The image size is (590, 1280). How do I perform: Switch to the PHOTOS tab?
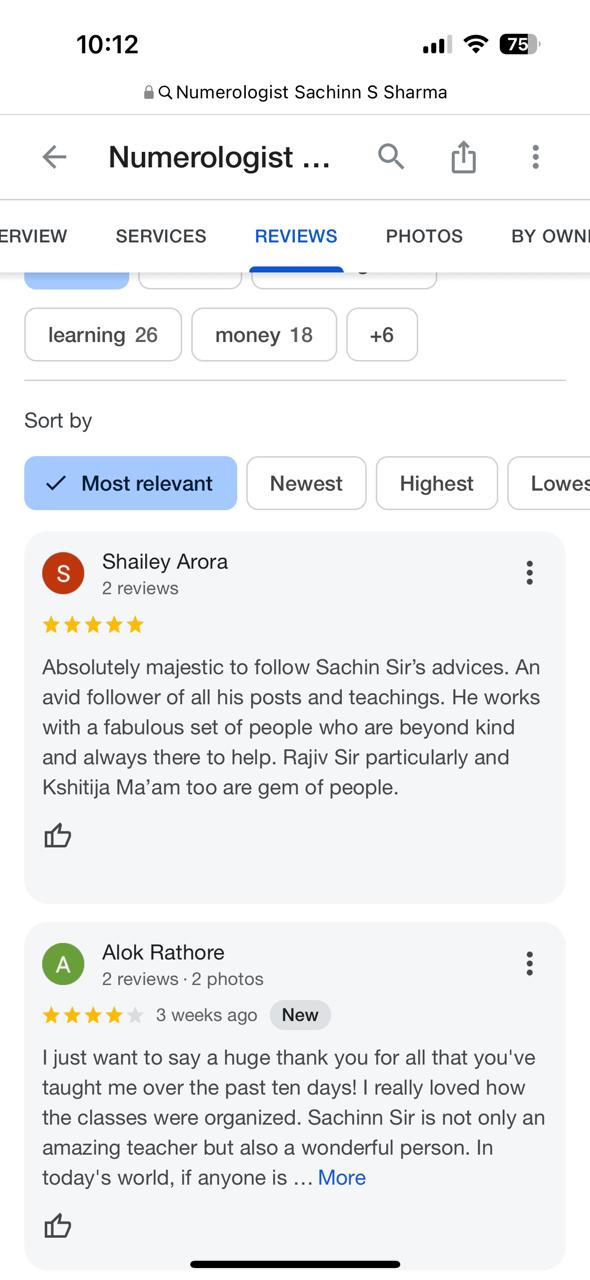[424, 236]
